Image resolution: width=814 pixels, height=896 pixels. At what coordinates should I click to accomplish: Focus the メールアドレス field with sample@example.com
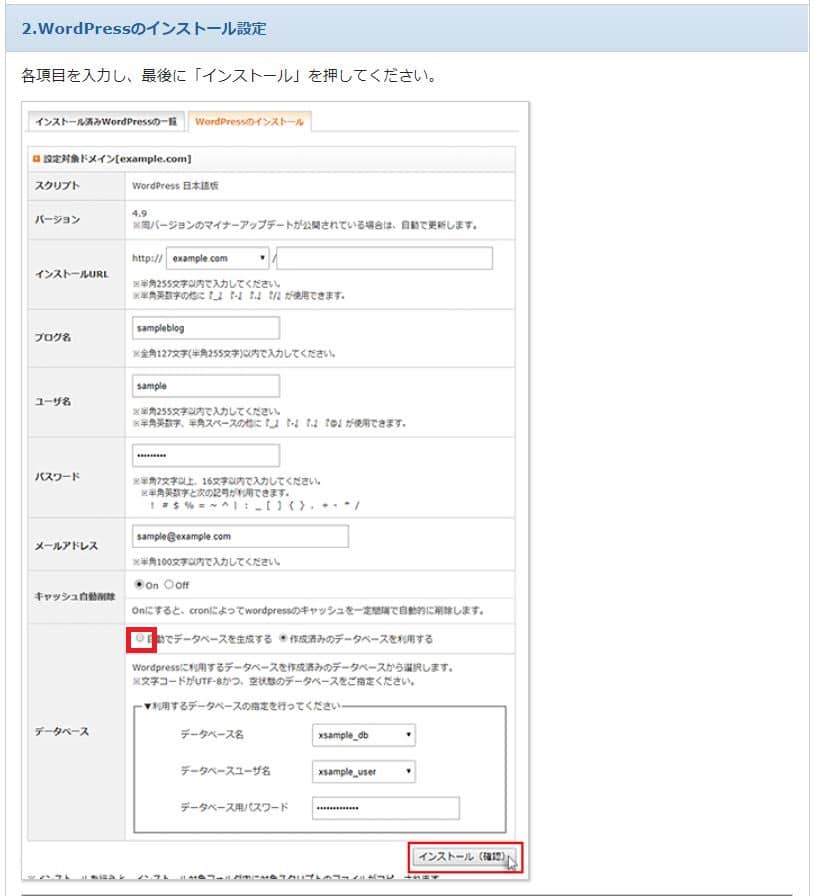240,536
